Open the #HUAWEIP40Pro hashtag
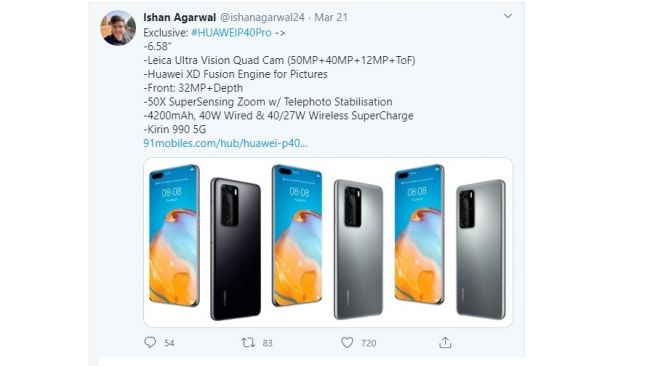Screen dimensions: 653x366 pyautogui.click(x=231, y=32)
